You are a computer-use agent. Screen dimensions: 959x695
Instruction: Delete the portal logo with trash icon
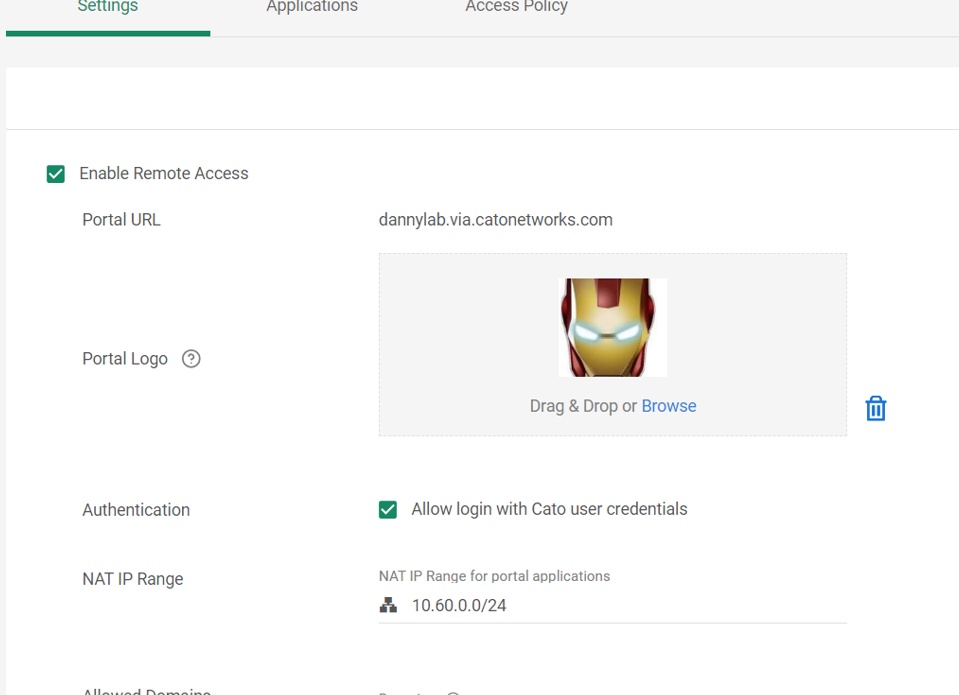[x=876, y=408]
